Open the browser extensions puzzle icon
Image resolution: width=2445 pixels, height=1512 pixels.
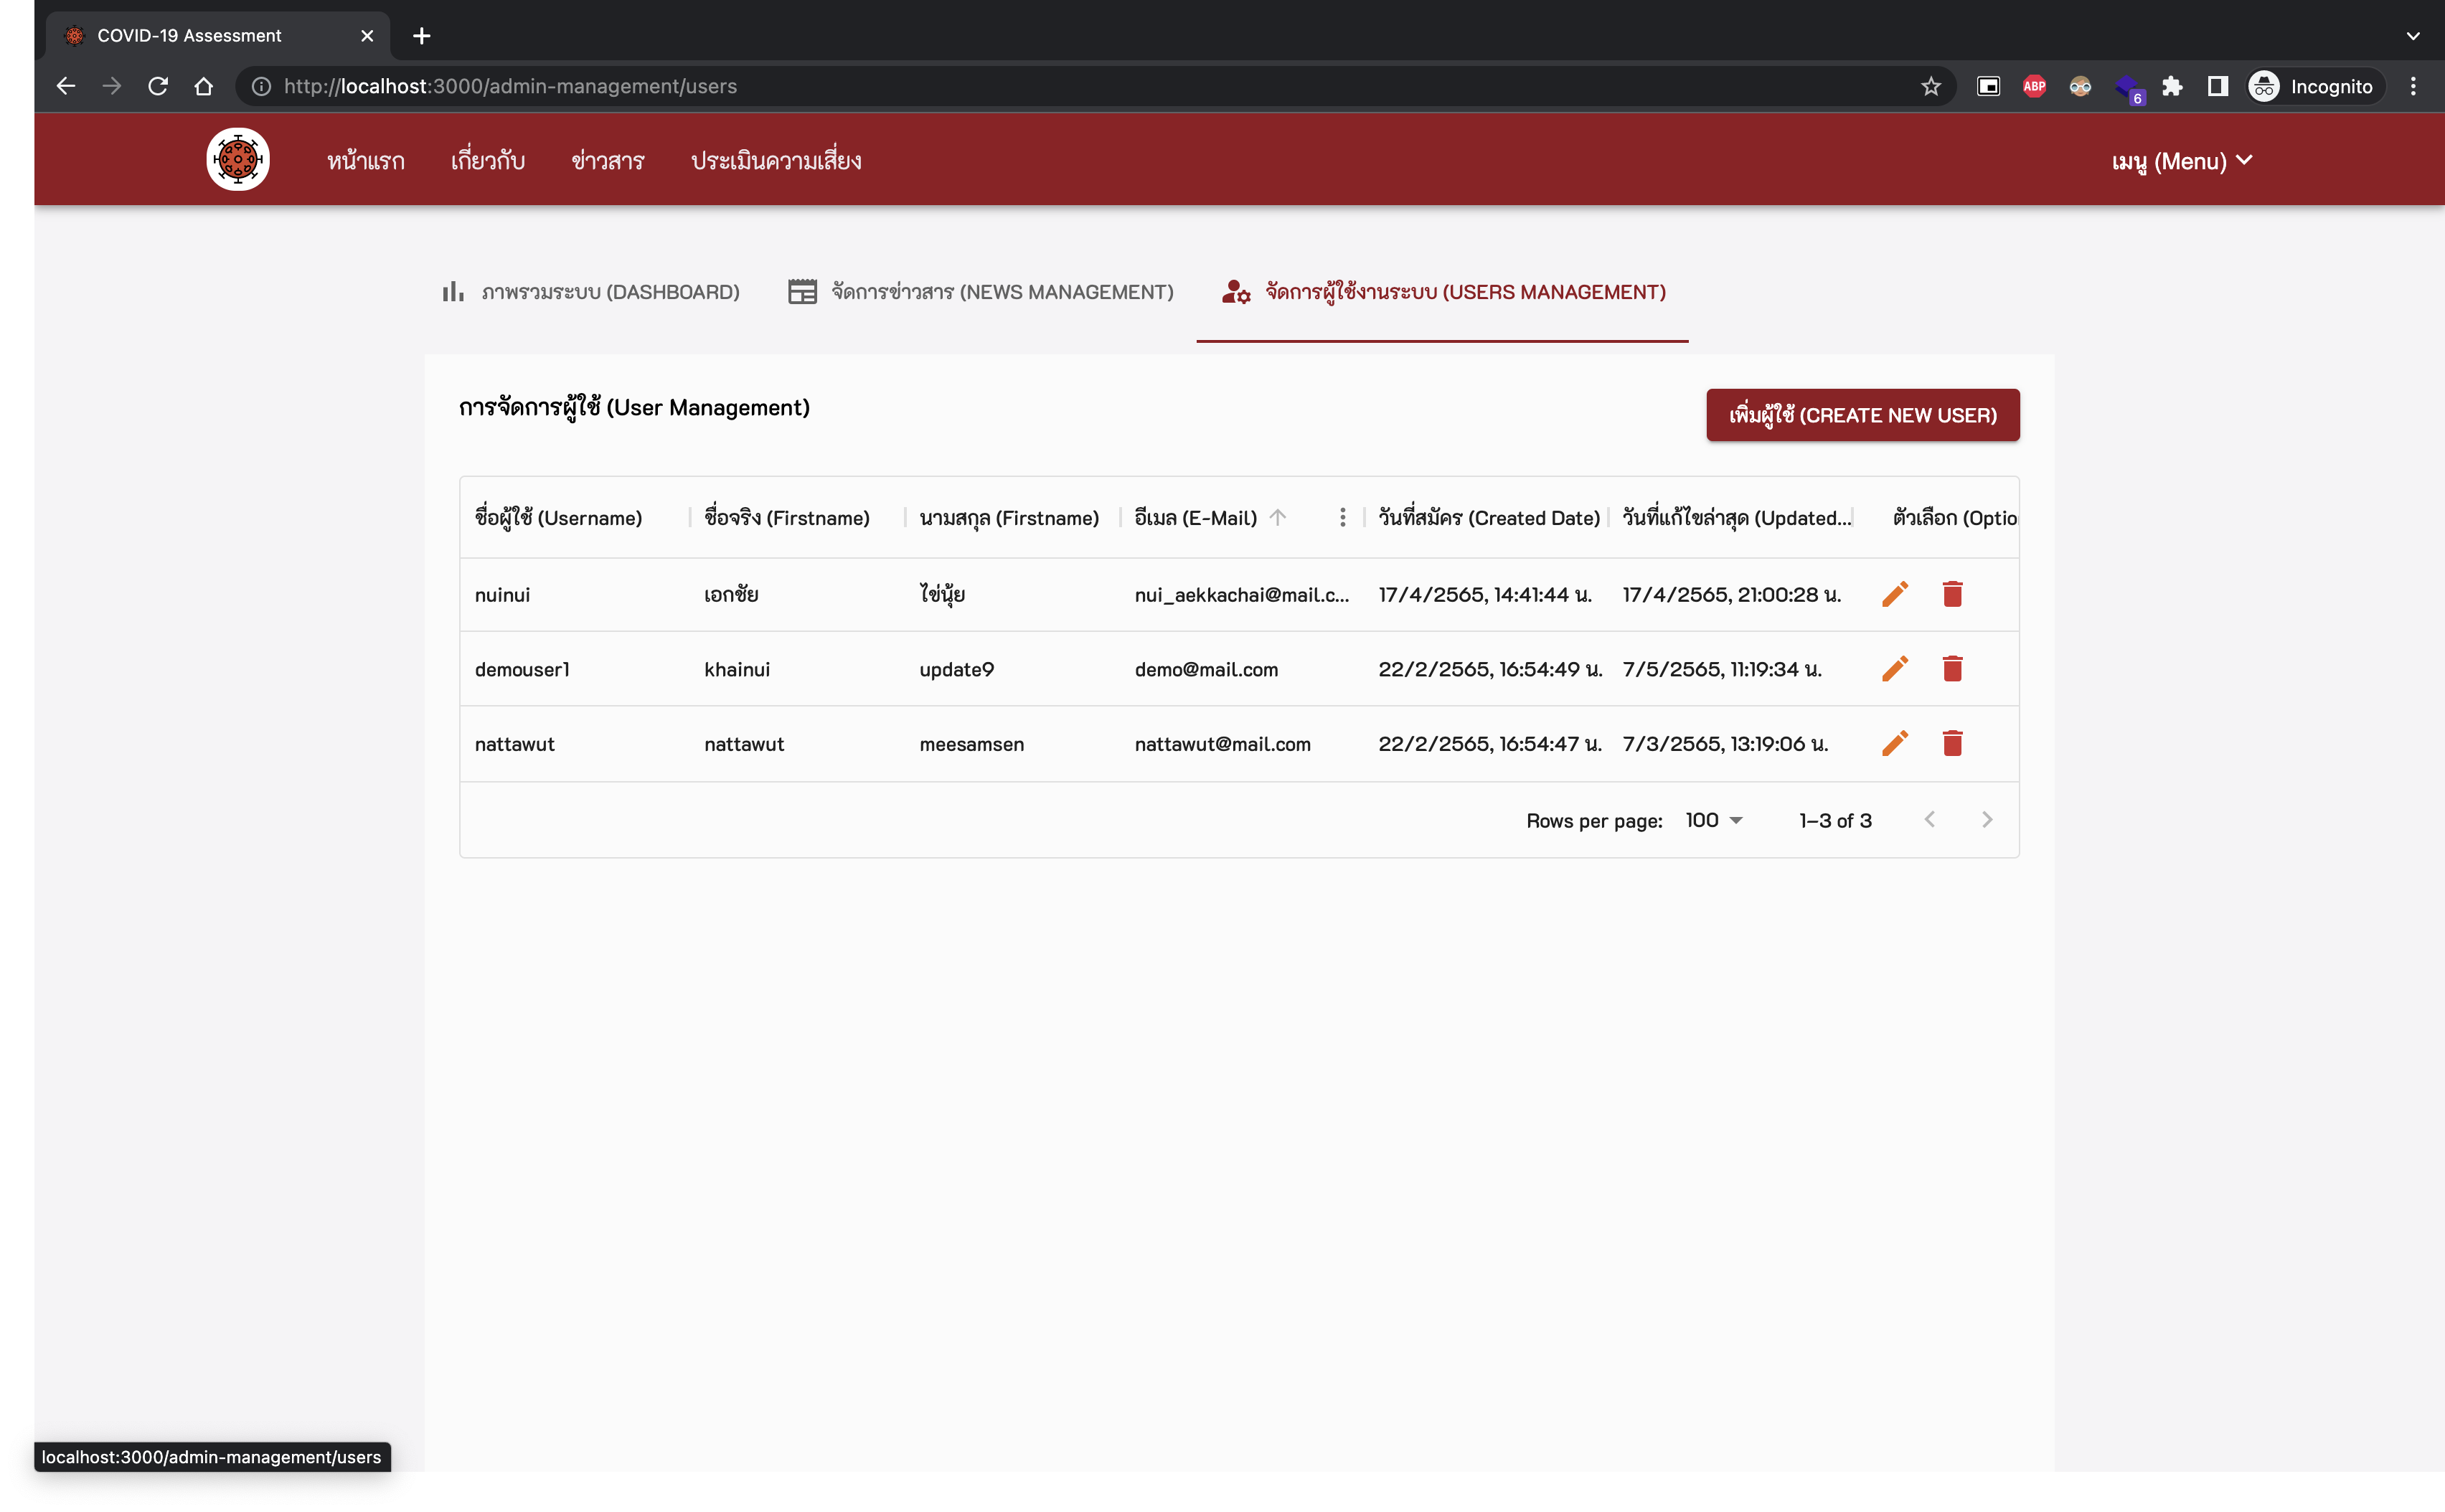click(x=2171, y=86)
